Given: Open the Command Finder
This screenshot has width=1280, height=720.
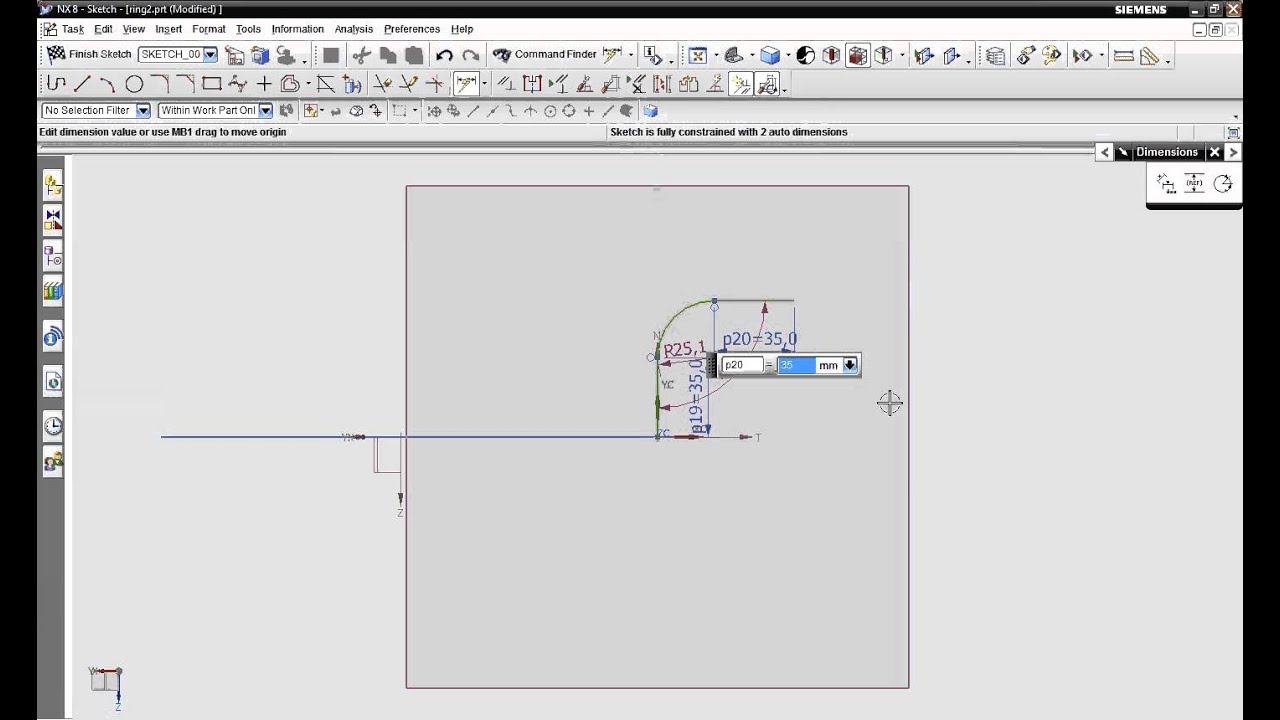Looking at the screenshot, I should (x=546, y=55).
